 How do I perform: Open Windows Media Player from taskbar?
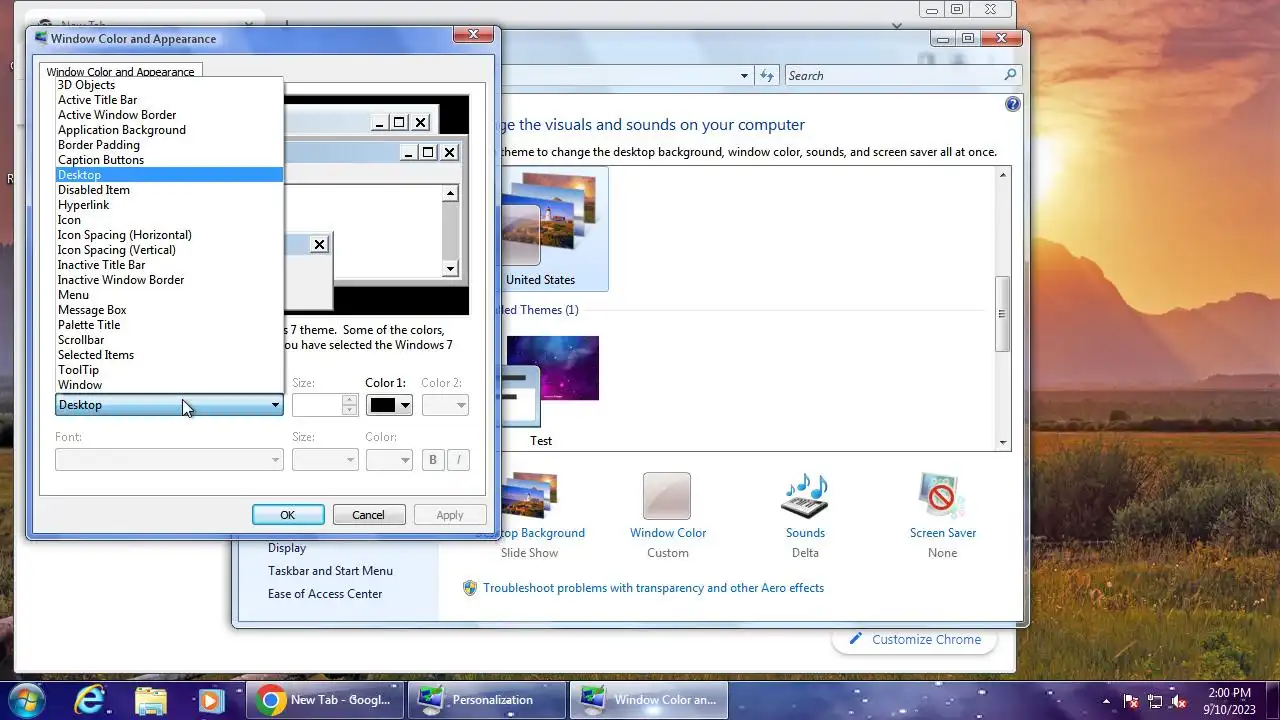point(210,700)
